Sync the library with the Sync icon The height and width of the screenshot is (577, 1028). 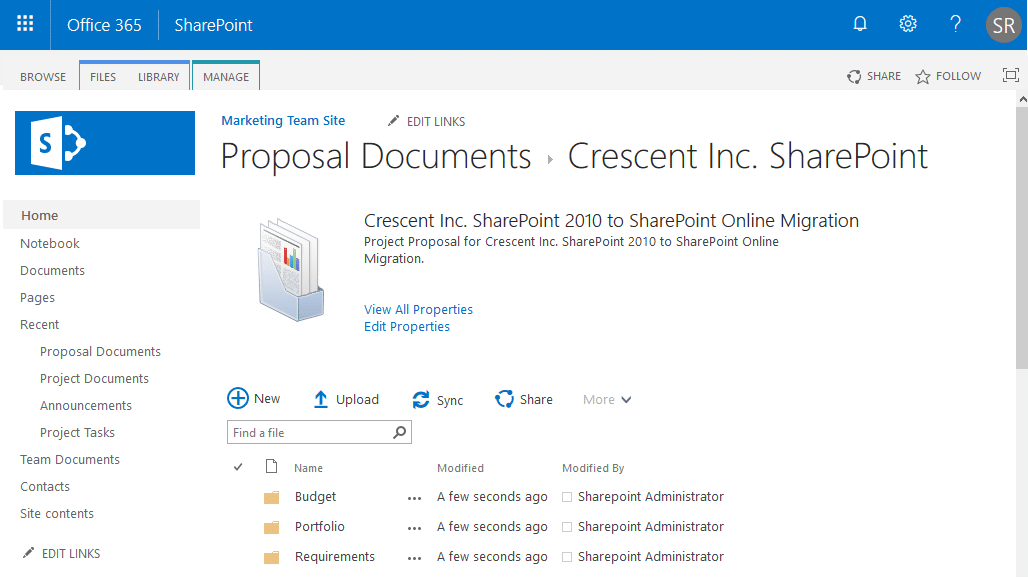[x=421, y=399]
